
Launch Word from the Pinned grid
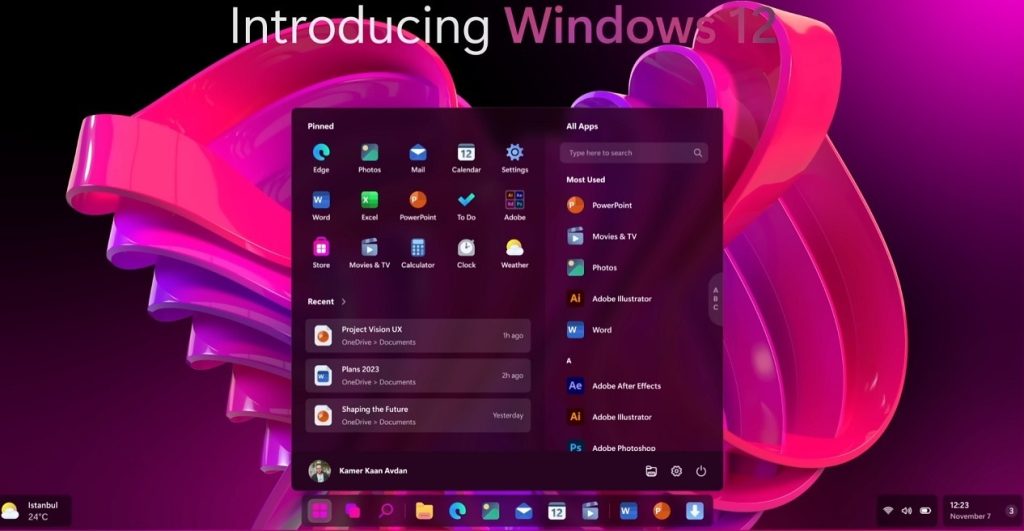[321, 206]
